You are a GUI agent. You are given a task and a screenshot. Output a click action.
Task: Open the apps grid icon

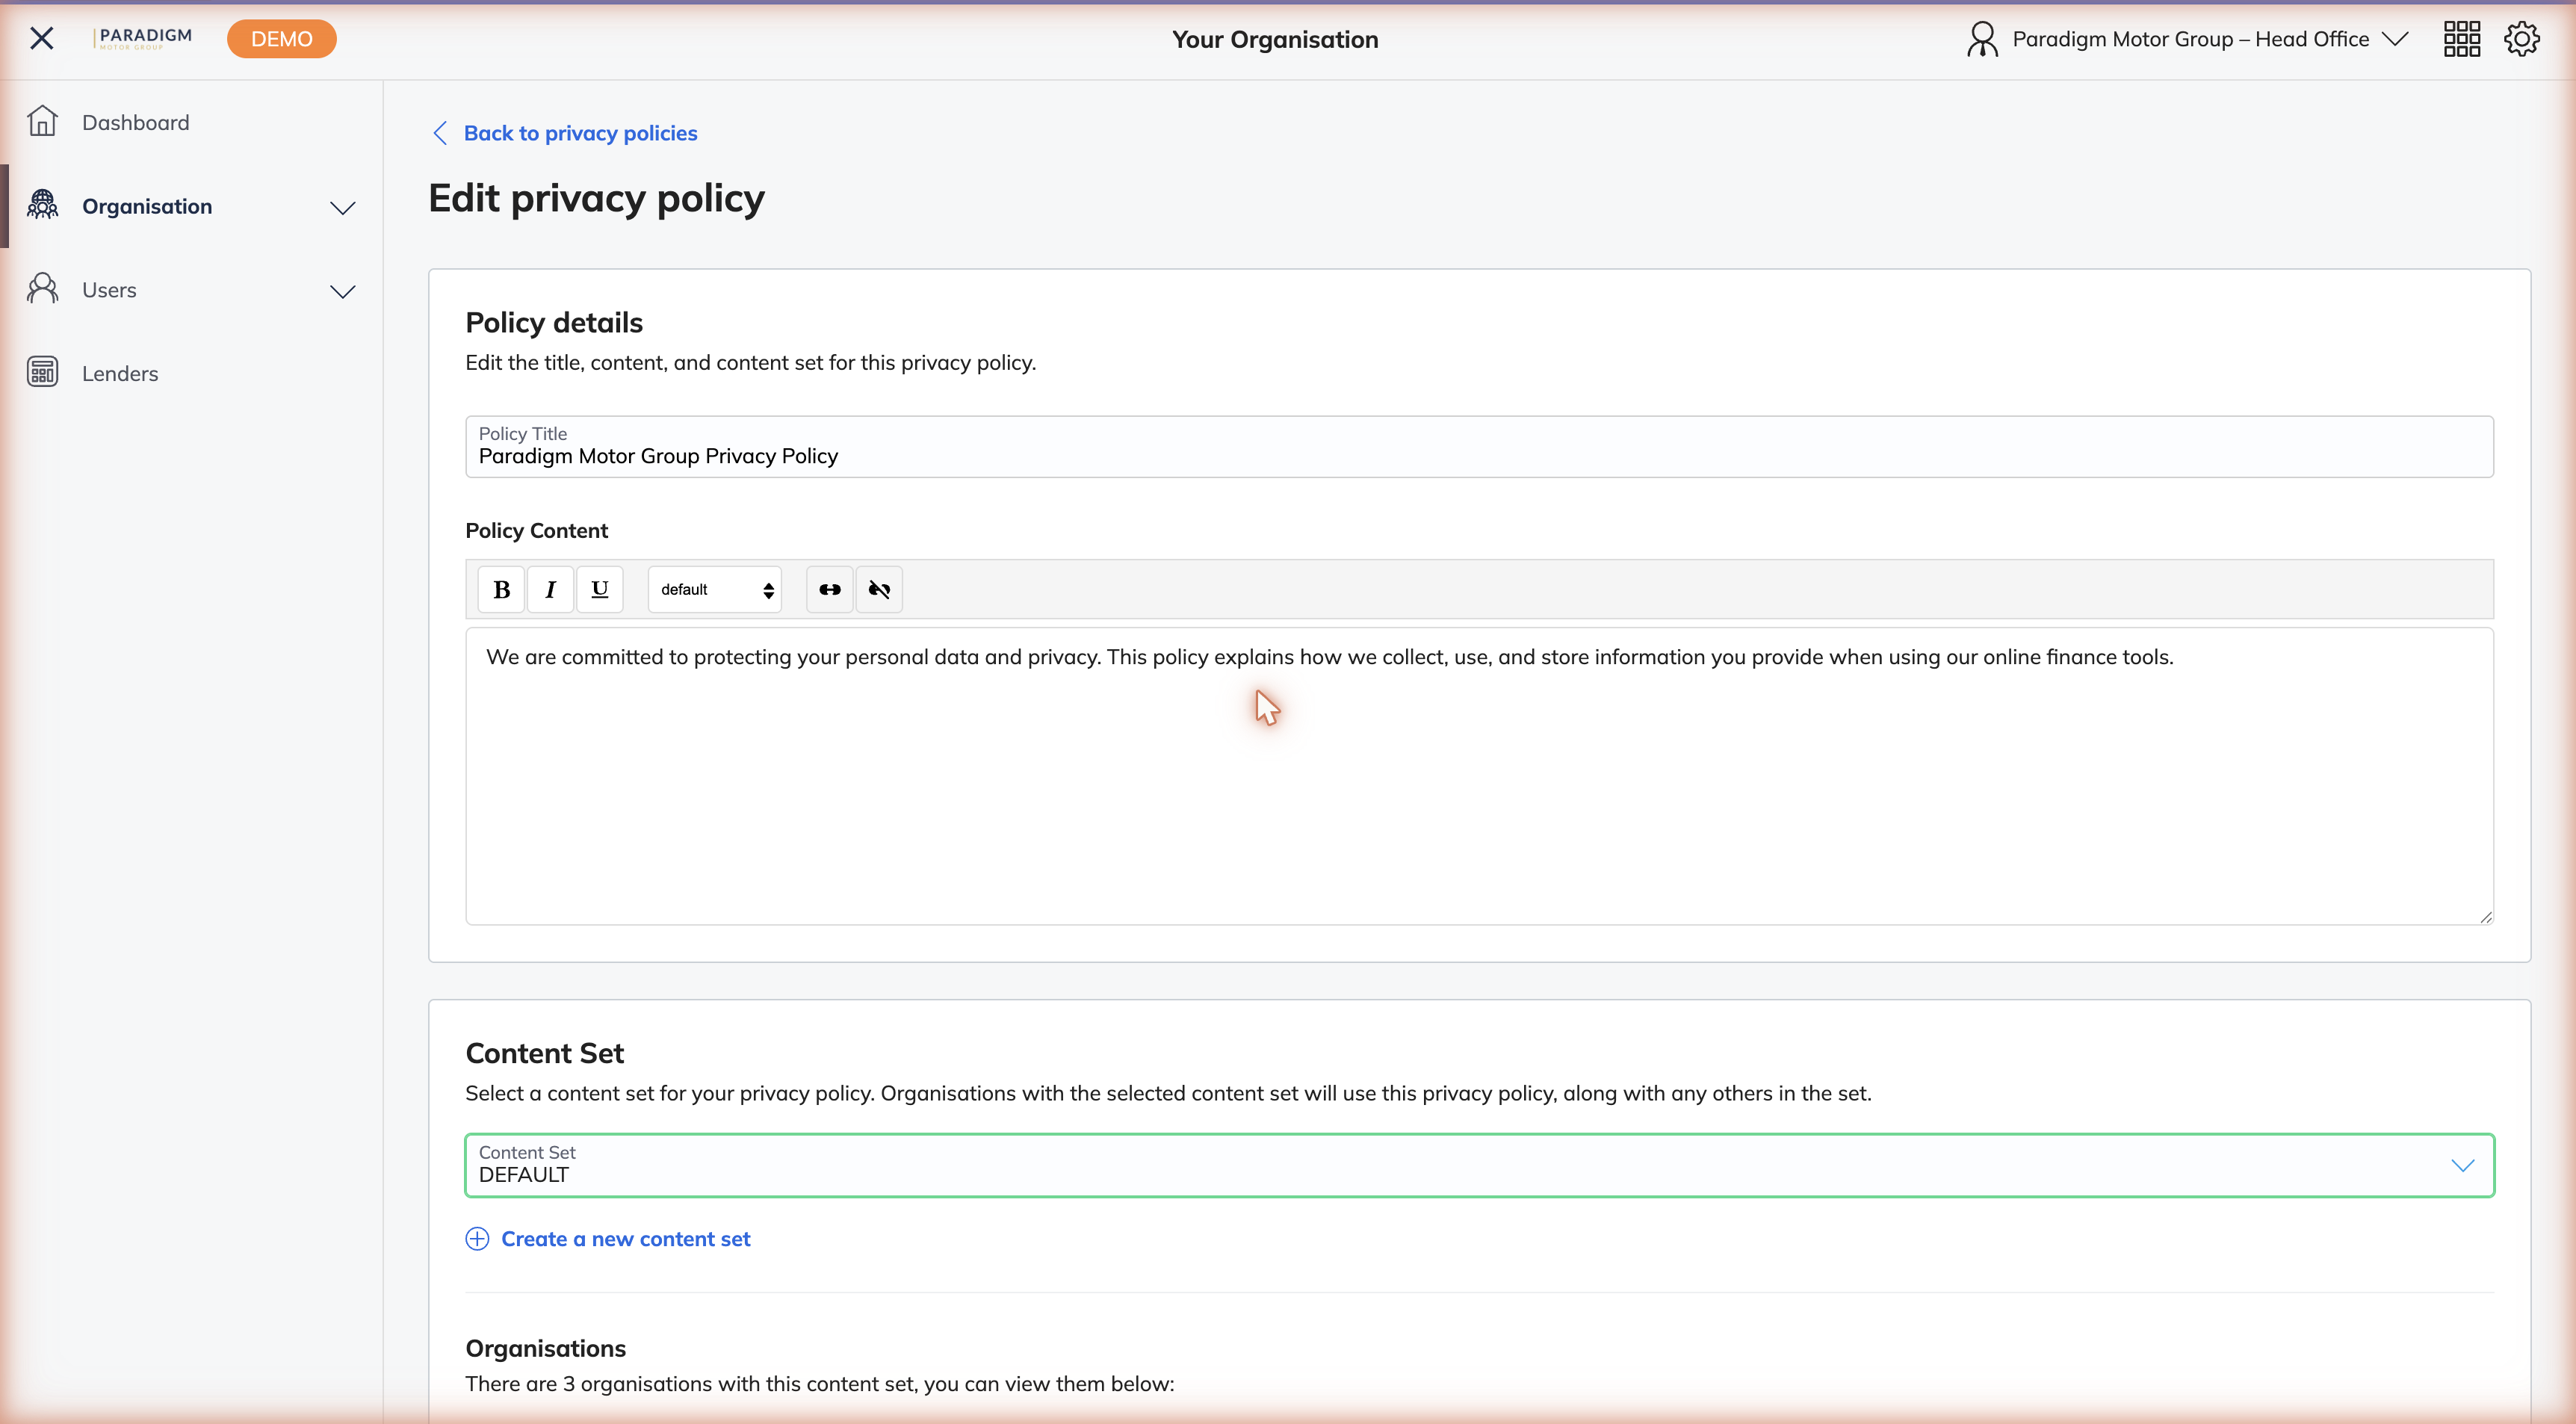point(2462,39)
